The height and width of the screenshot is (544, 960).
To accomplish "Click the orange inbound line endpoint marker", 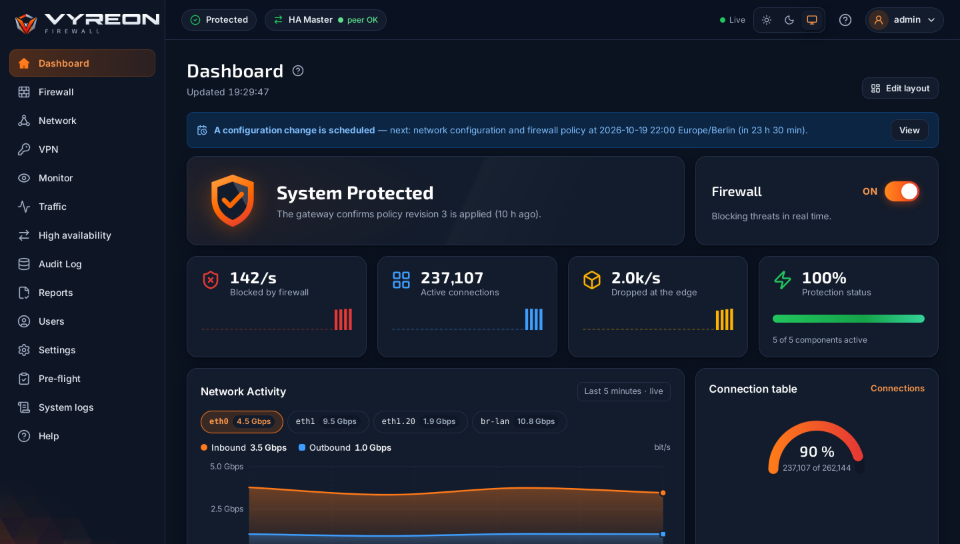I will coord(663,493).
